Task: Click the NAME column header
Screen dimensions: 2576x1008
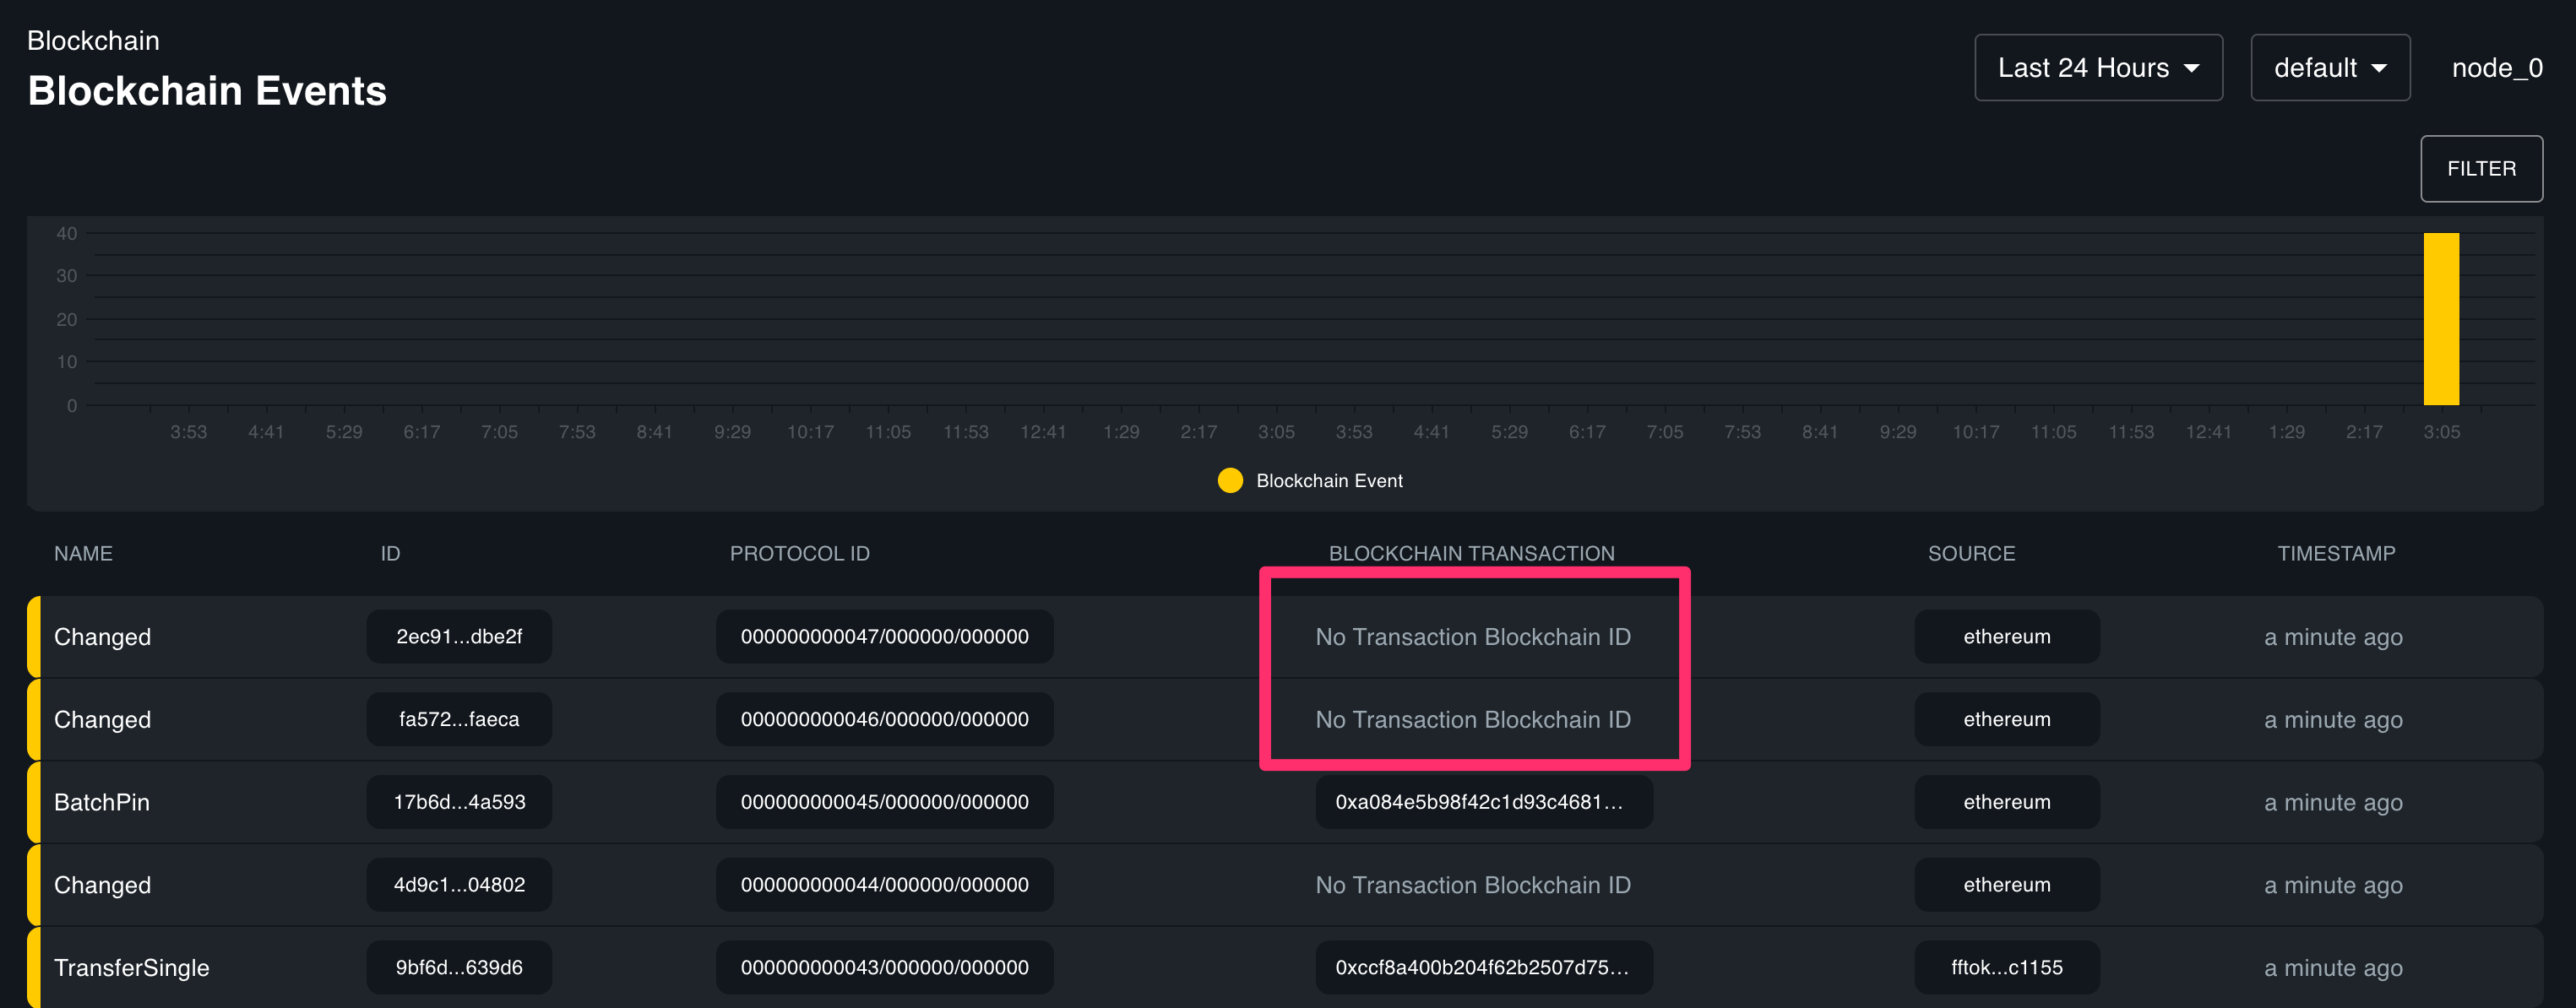Action: click(83, 553)
